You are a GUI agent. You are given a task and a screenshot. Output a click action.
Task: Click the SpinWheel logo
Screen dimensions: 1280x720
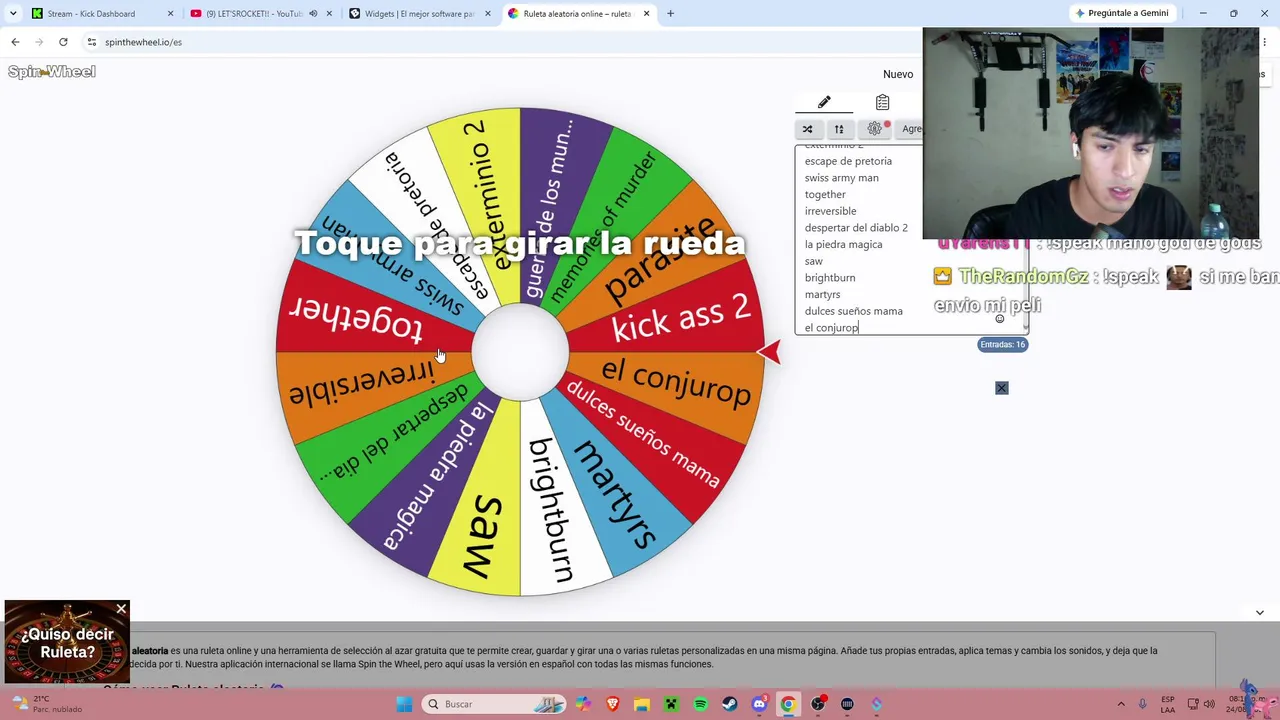pos(52,72)
